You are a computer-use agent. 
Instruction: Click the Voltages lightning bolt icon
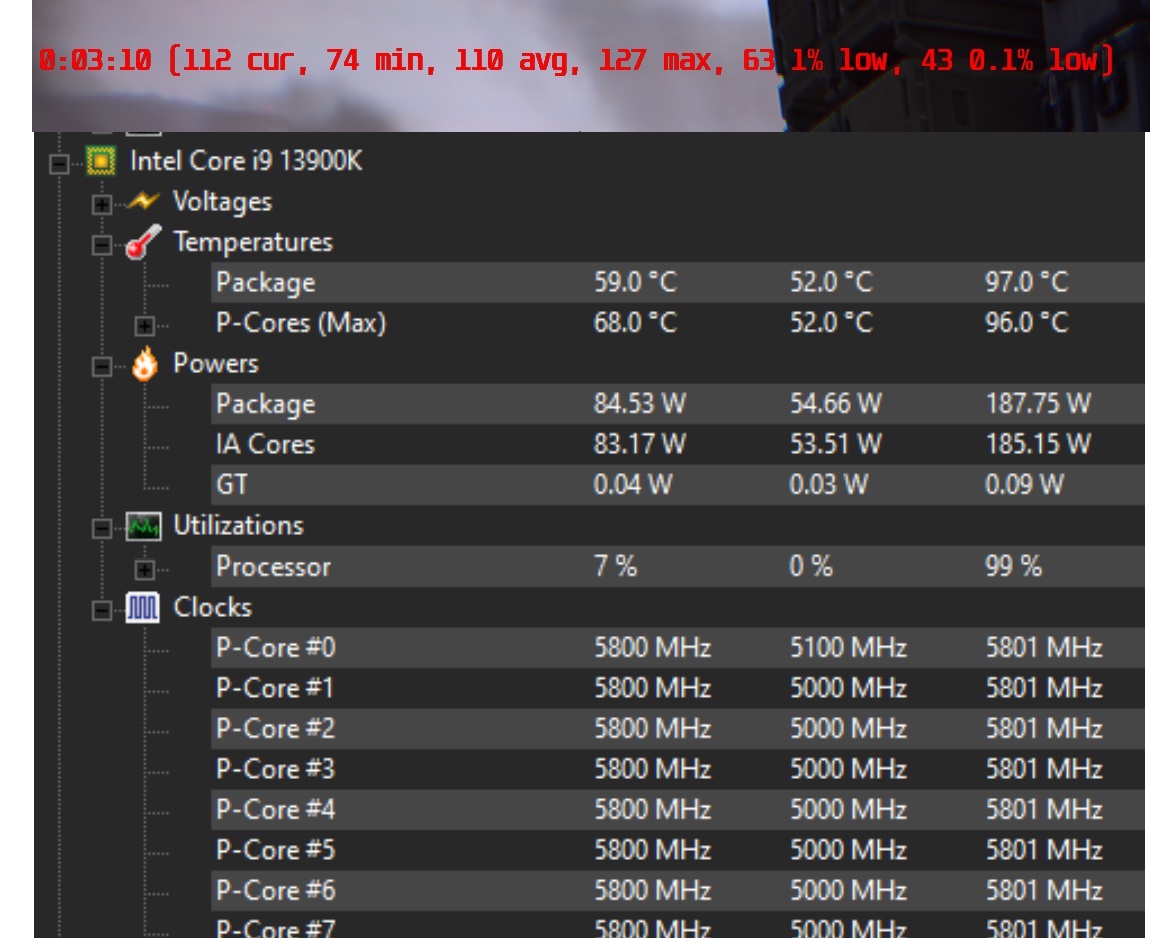coord(143,200)
